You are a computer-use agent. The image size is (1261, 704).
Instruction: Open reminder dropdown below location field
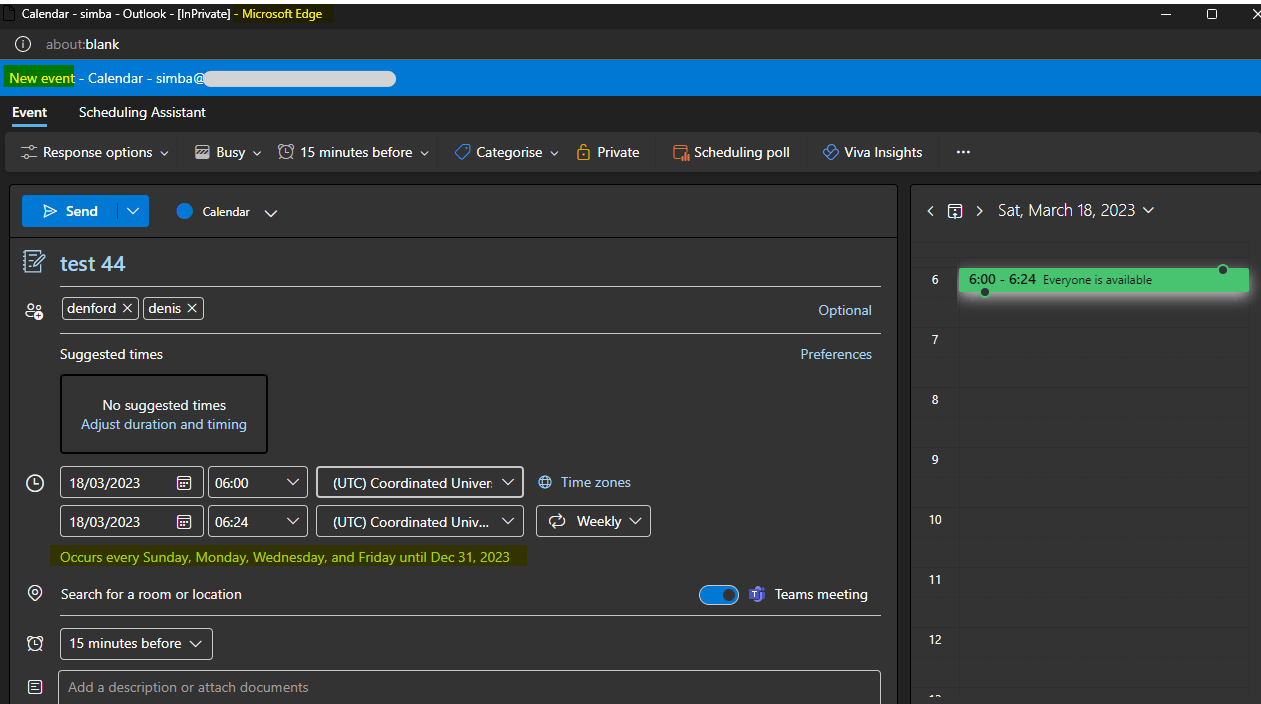(136, 643)
